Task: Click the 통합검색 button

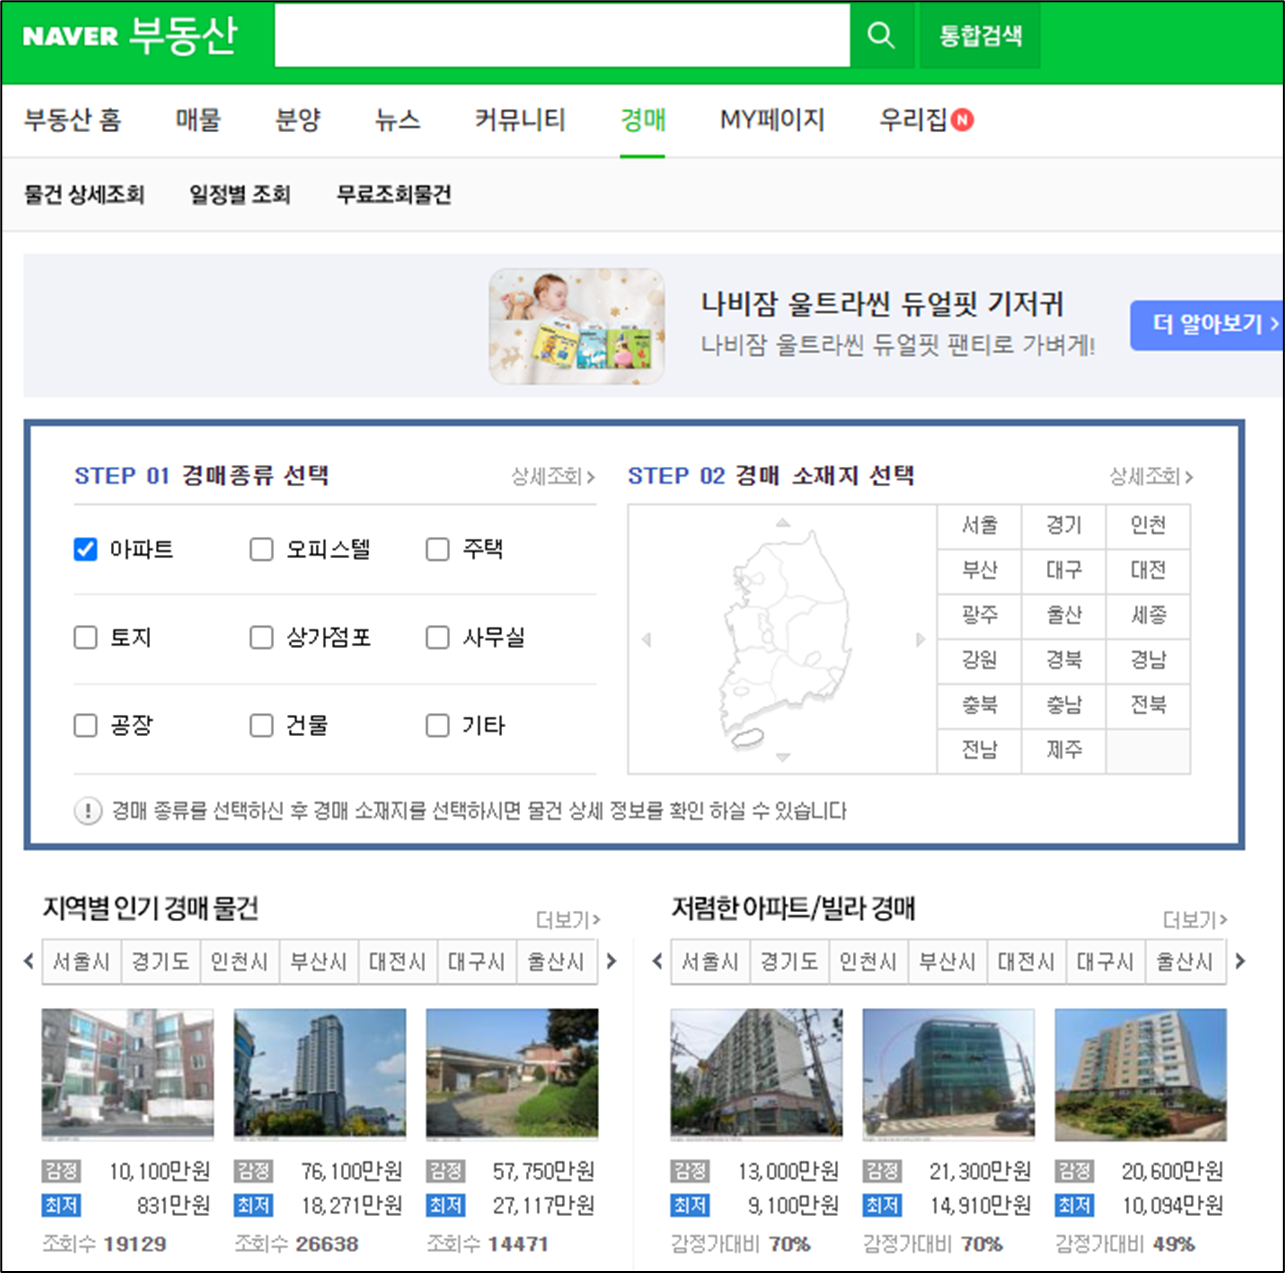Action: coord(979,35)
